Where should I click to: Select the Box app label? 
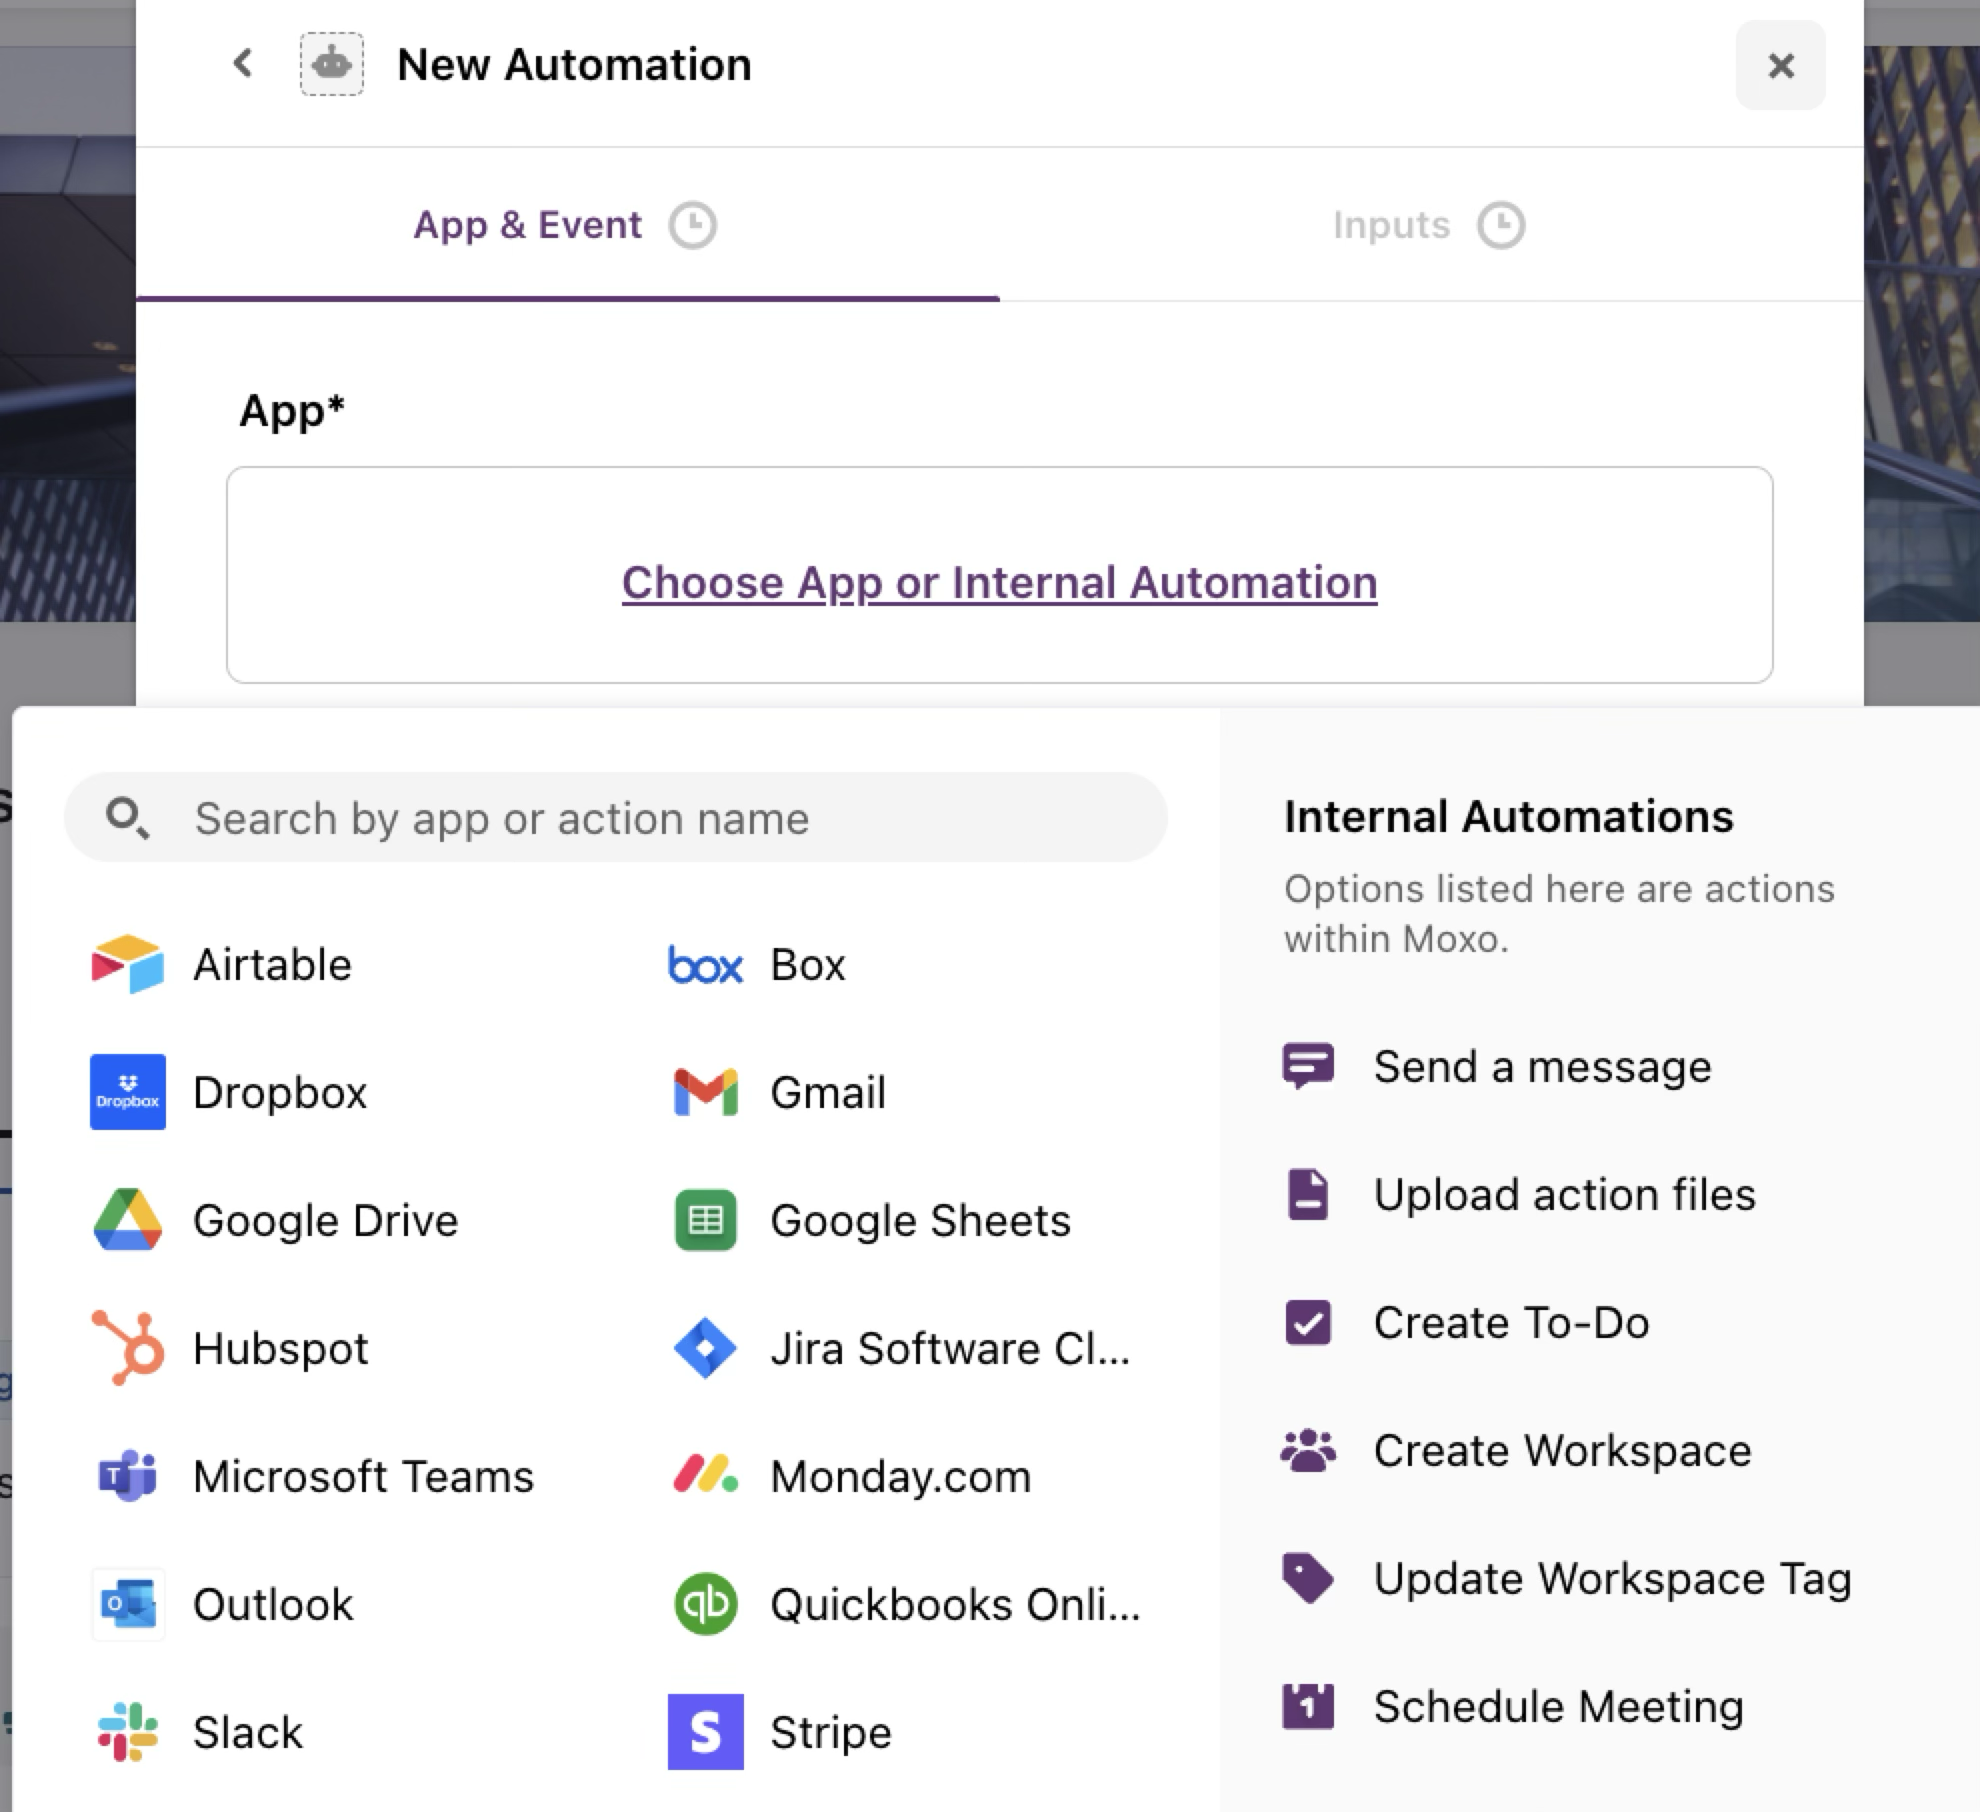point(808,965)
